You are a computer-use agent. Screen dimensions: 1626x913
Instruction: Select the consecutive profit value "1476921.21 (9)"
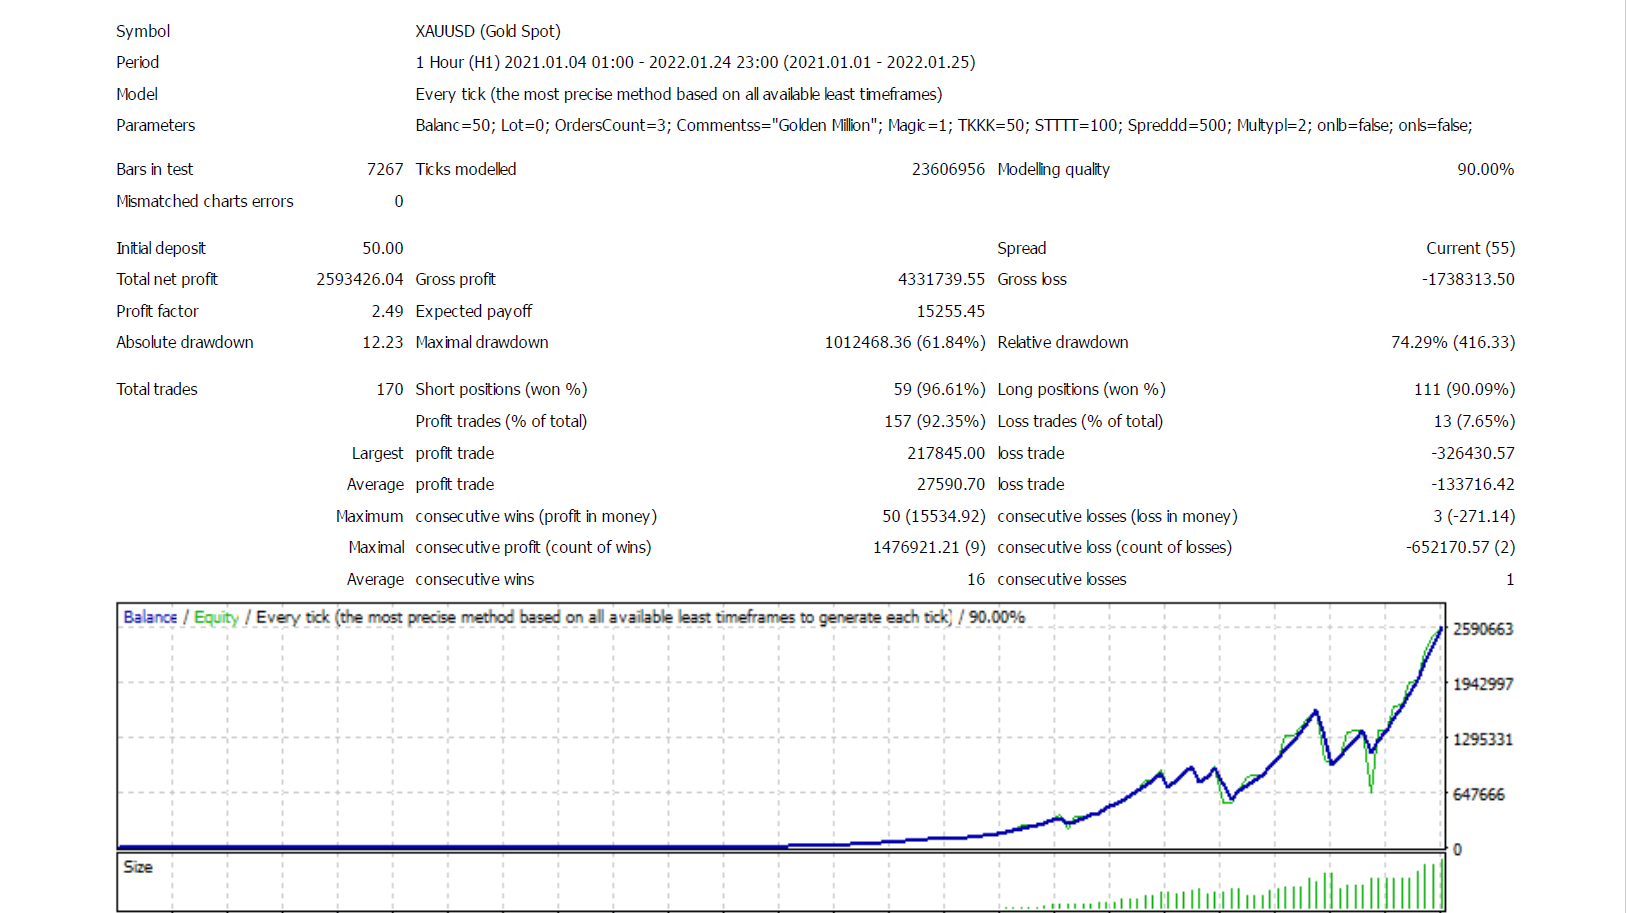(x=929, y=547)
